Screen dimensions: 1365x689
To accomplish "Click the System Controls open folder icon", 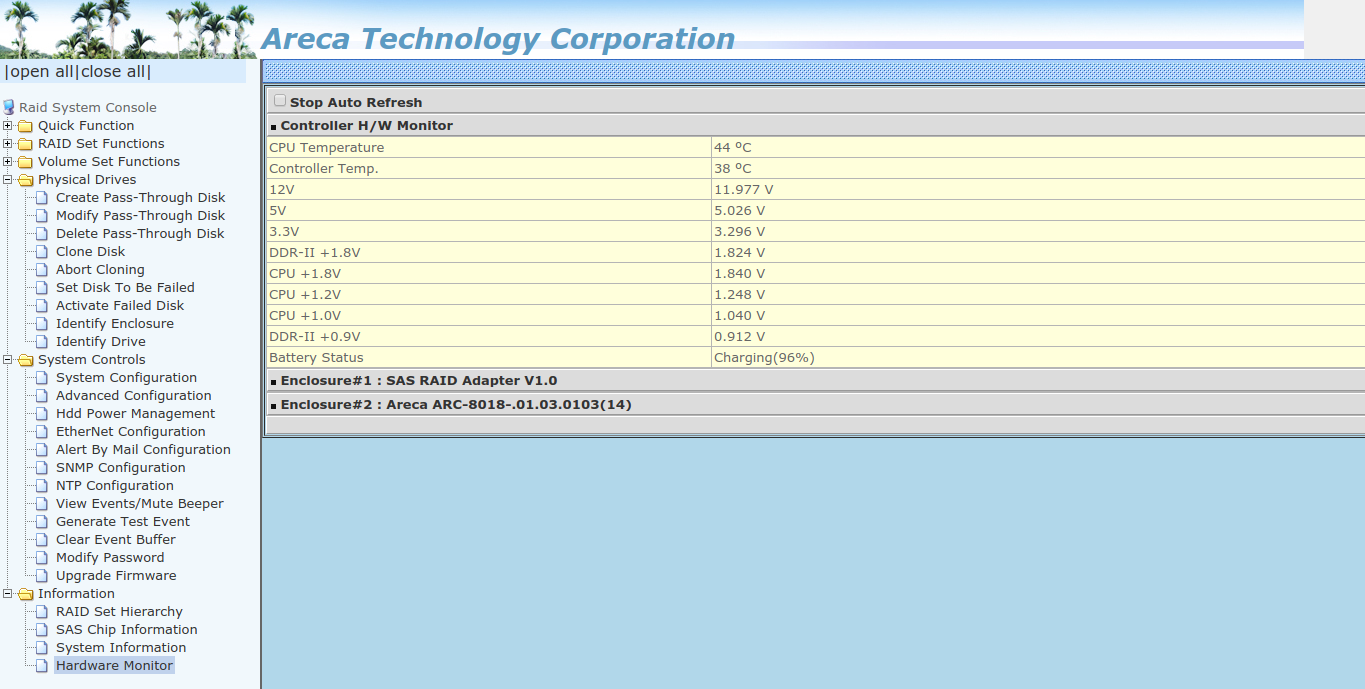I will [25, 360].
